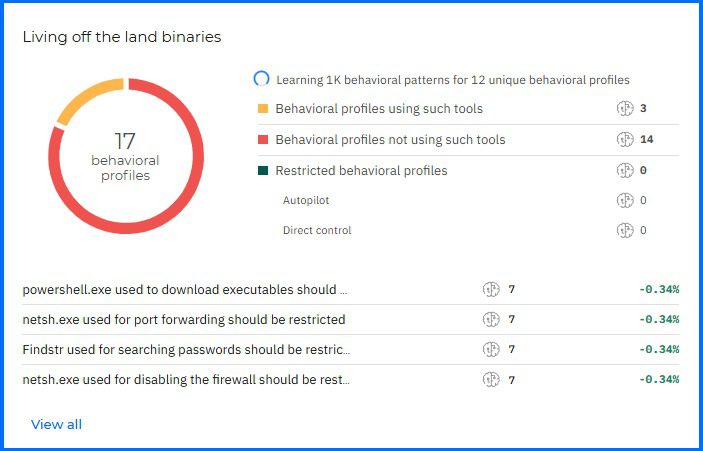
Task: Click the yellow legend swatch for profiles using tools
Action: tap(263, 109)
